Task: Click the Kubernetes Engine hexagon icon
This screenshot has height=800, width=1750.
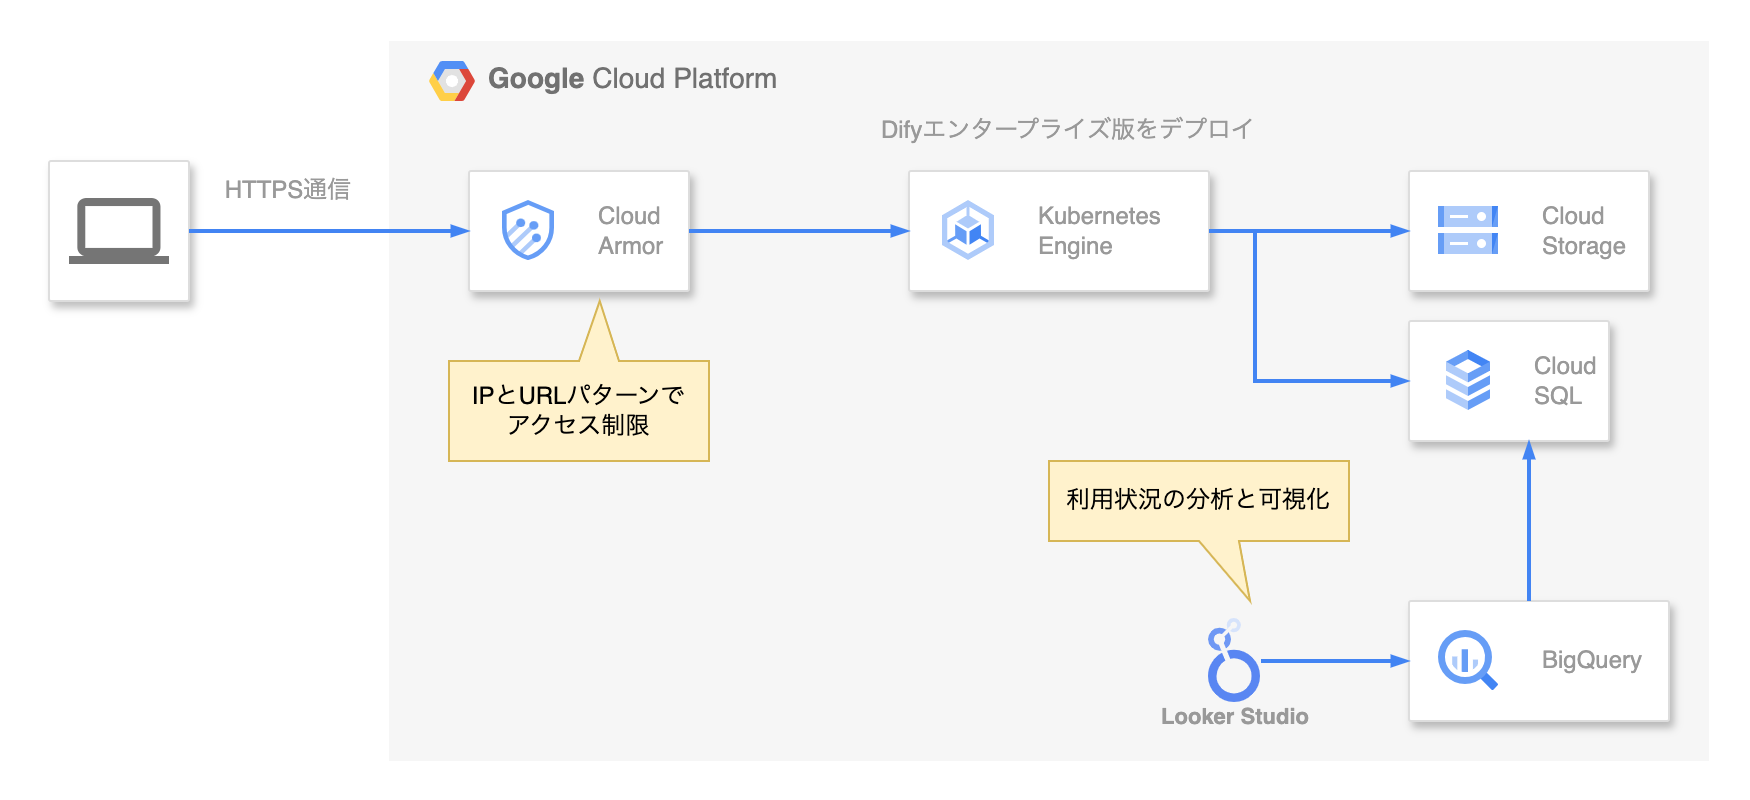Action: point(968,230)
